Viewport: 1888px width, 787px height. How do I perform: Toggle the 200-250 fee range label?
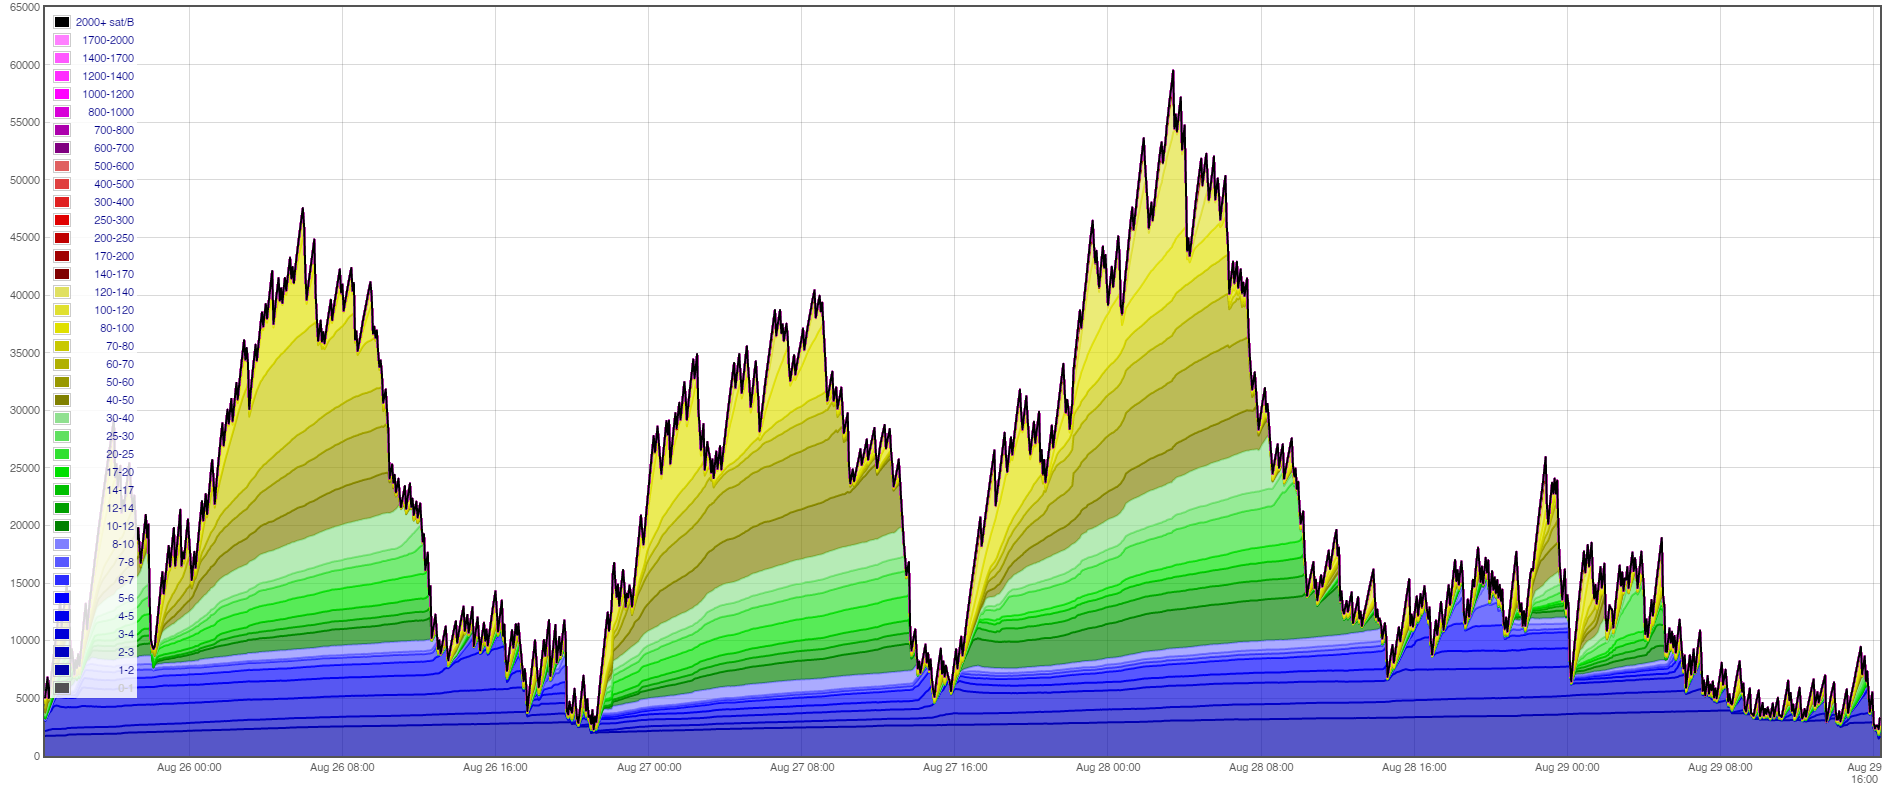114,238
